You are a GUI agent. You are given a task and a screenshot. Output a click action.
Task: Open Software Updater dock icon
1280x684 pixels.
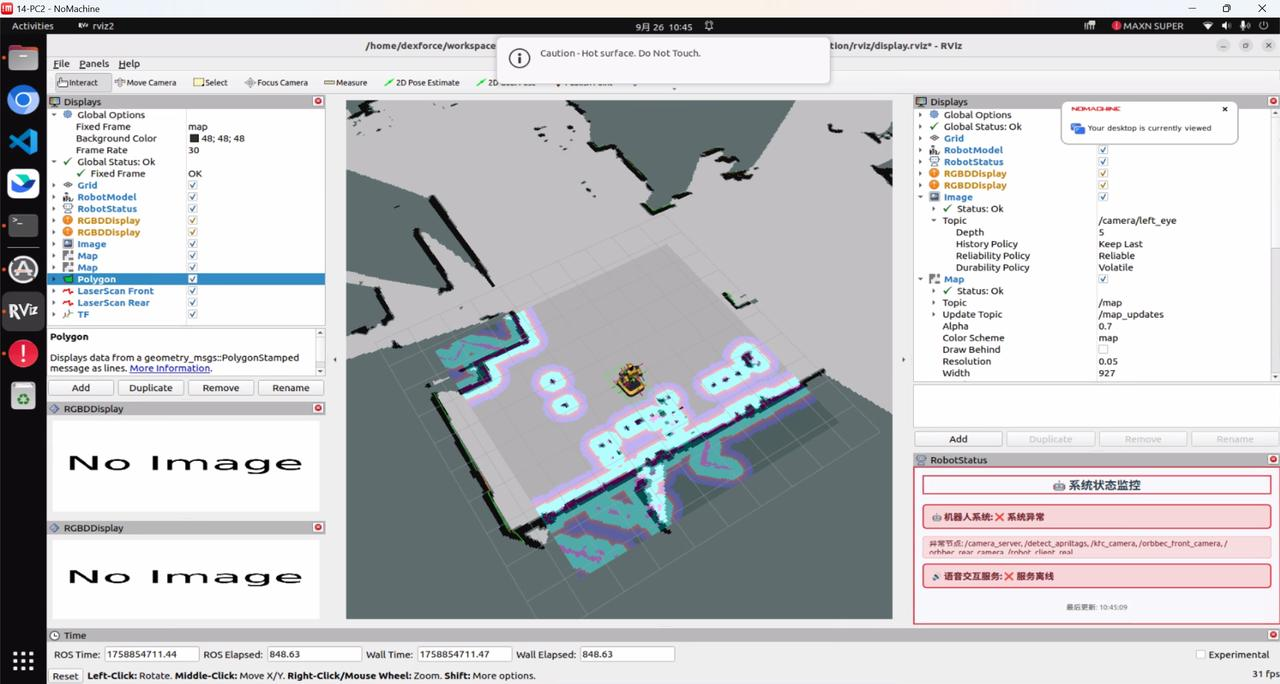(23, 268)
